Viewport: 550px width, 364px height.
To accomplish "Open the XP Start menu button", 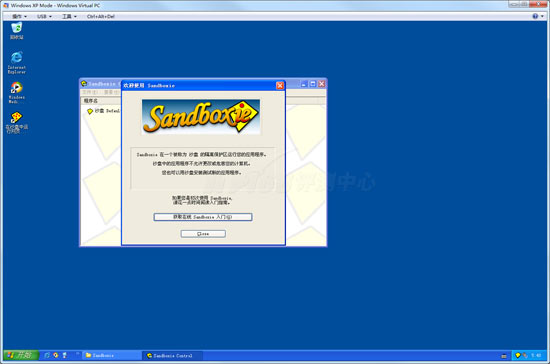I will click(x=21, y=355).
